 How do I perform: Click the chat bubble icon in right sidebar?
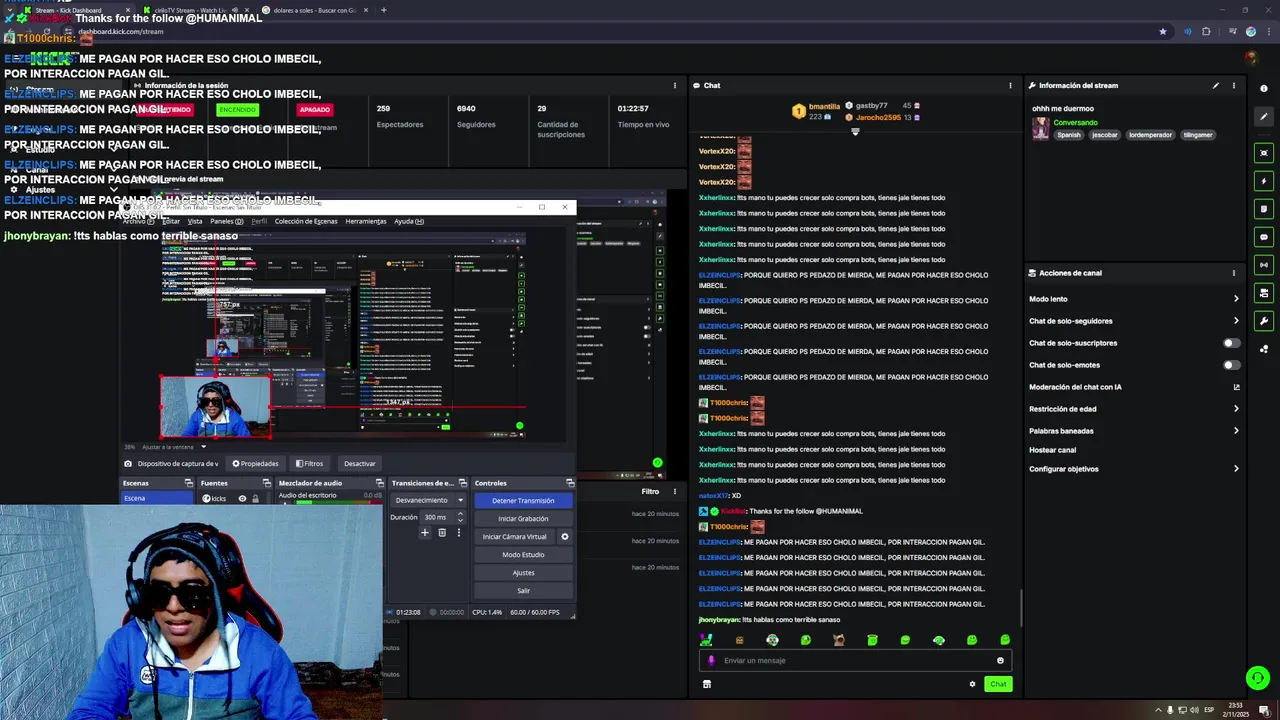point(1264,237)
